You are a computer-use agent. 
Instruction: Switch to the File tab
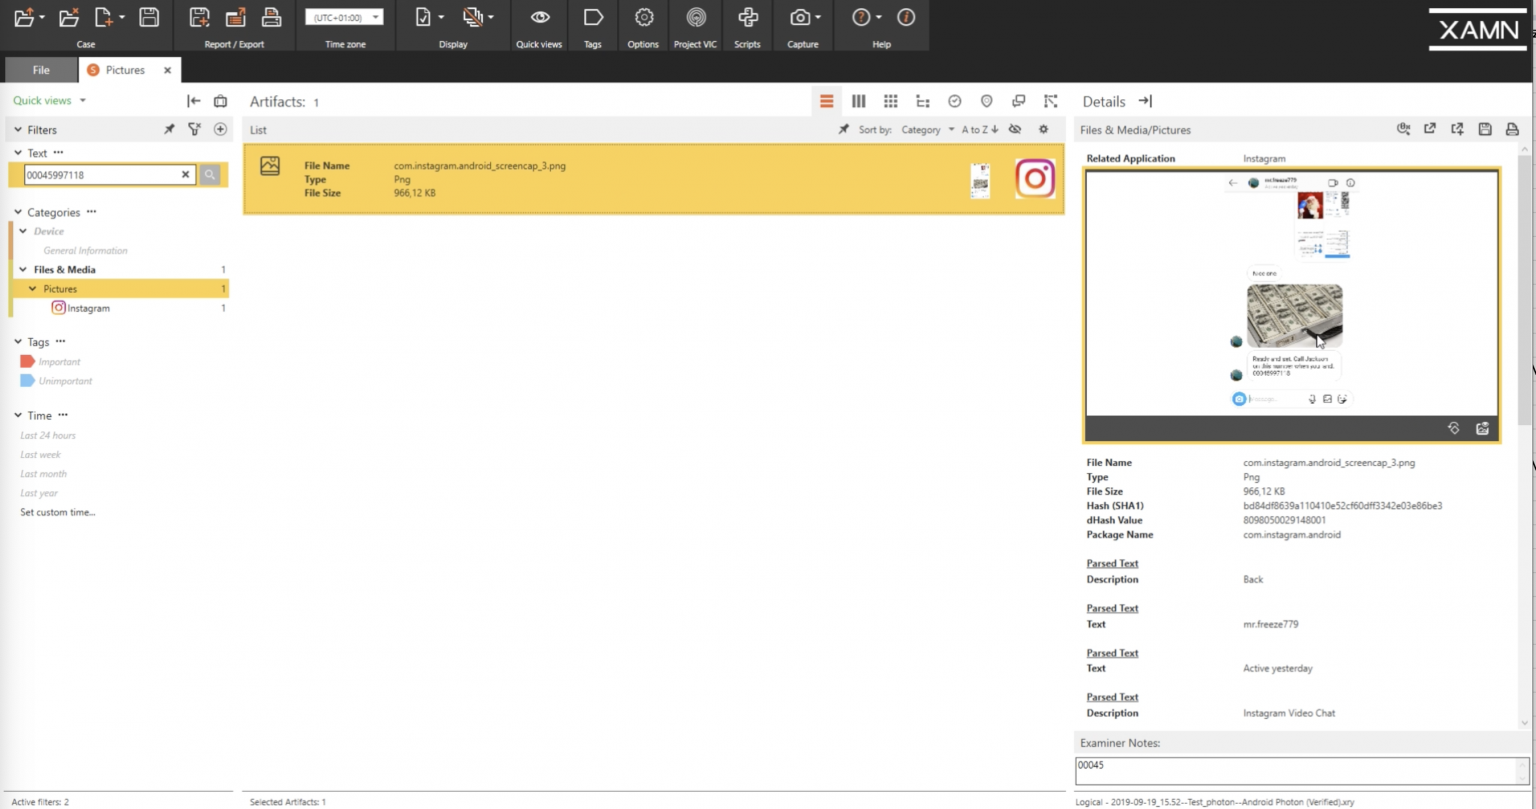40,70
